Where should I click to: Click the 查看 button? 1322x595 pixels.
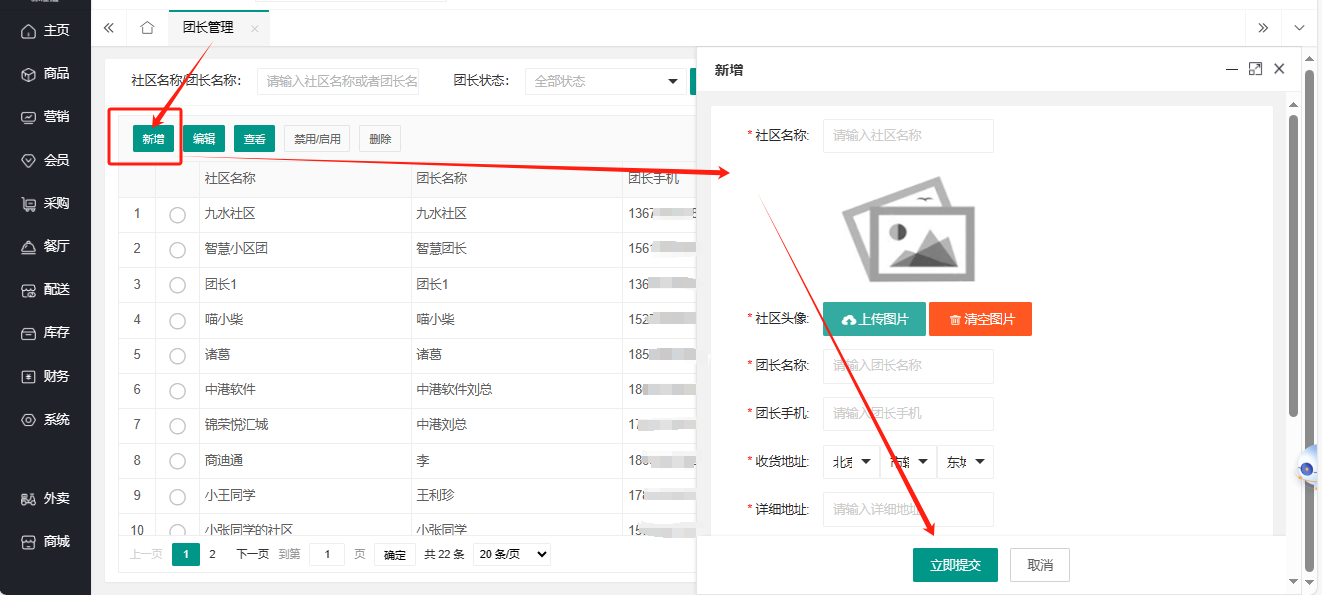255,139
